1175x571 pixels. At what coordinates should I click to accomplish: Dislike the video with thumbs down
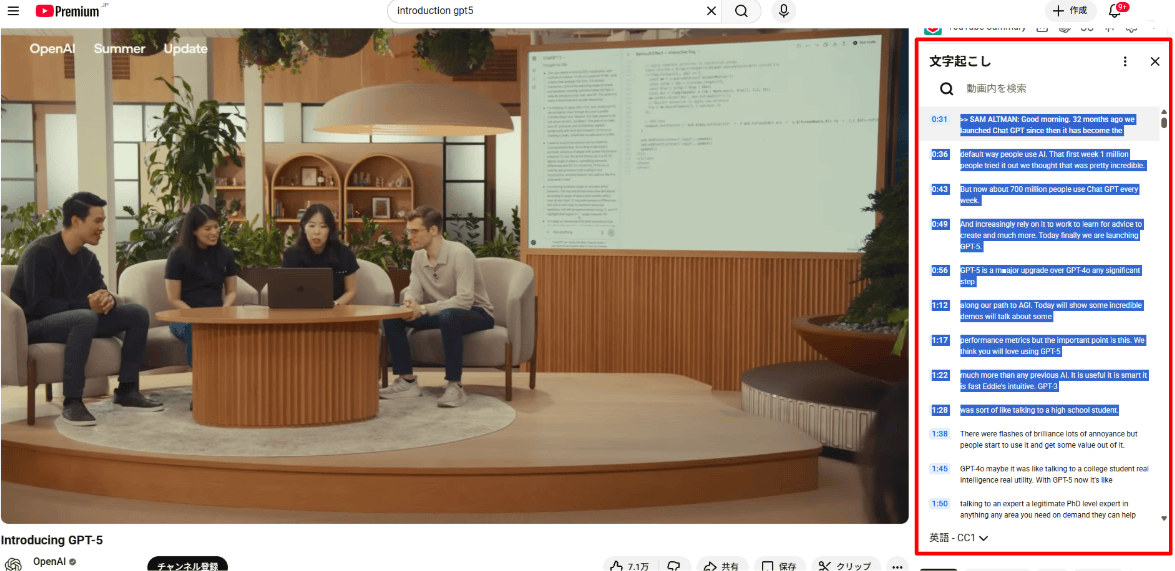click(674, 566)
